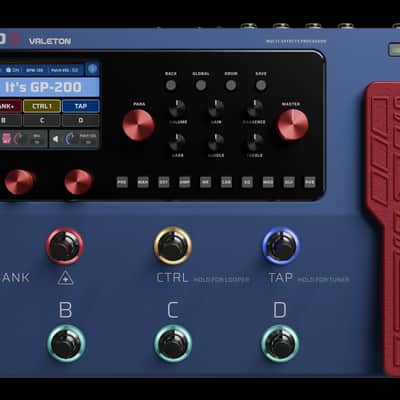Click the large C label above its footswitch
Viewport: 400px width, 400px height.
click(173, 310)
